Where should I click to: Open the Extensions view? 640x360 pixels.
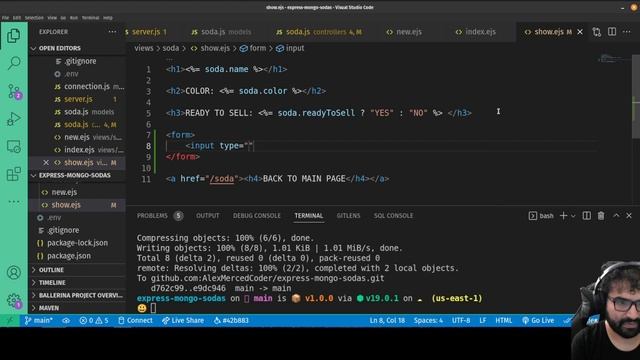coord(13,174)
